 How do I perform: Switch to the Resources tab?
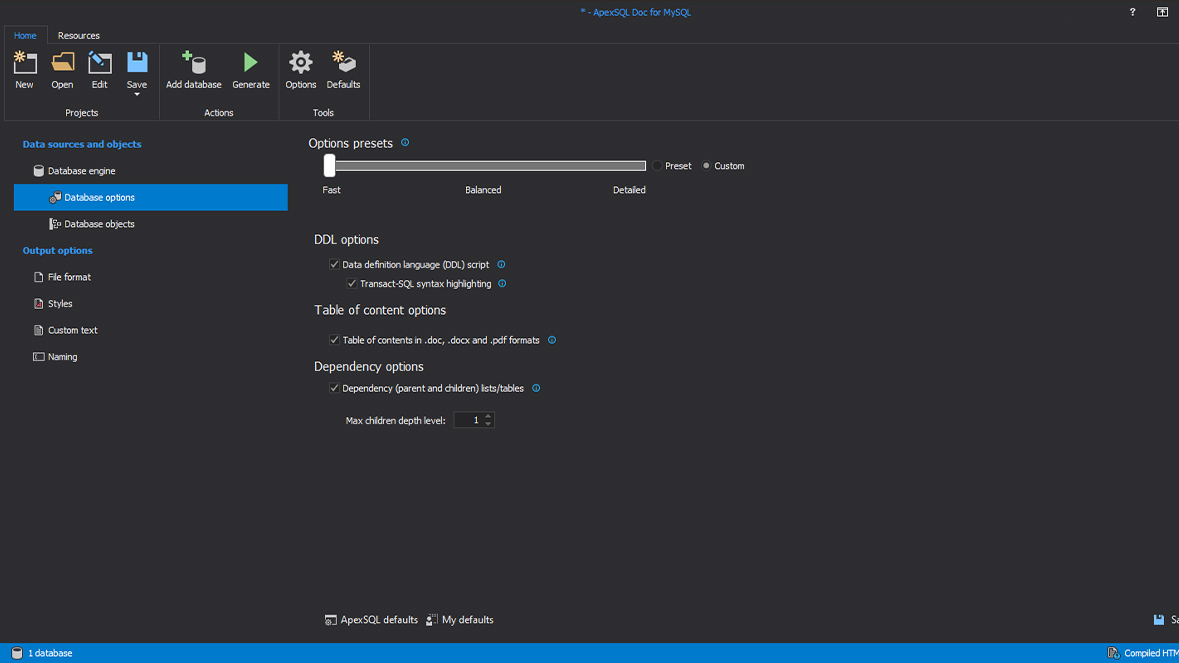tap(78, 35)
